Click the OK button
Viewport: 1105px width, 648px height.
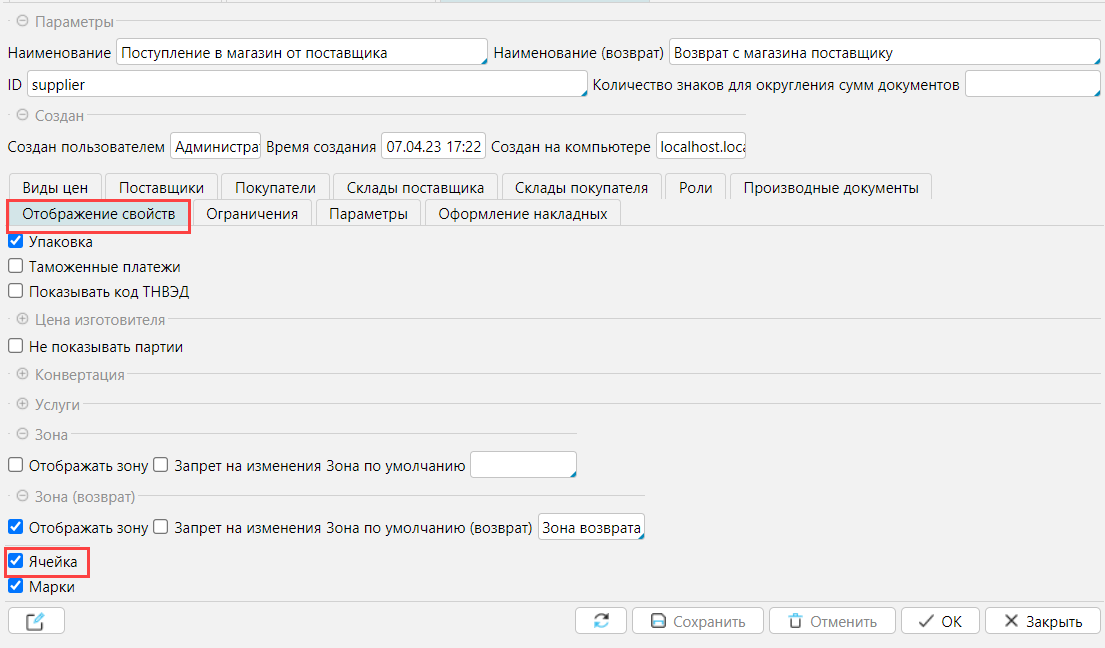tap(940, 621)
